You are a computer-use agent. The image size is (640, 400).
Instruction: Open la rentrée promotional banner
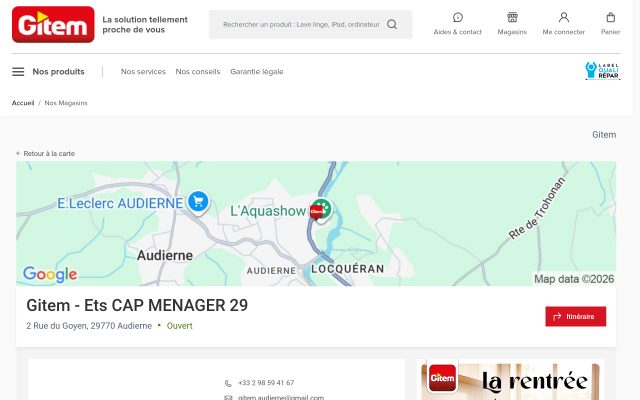click(510, 380)
